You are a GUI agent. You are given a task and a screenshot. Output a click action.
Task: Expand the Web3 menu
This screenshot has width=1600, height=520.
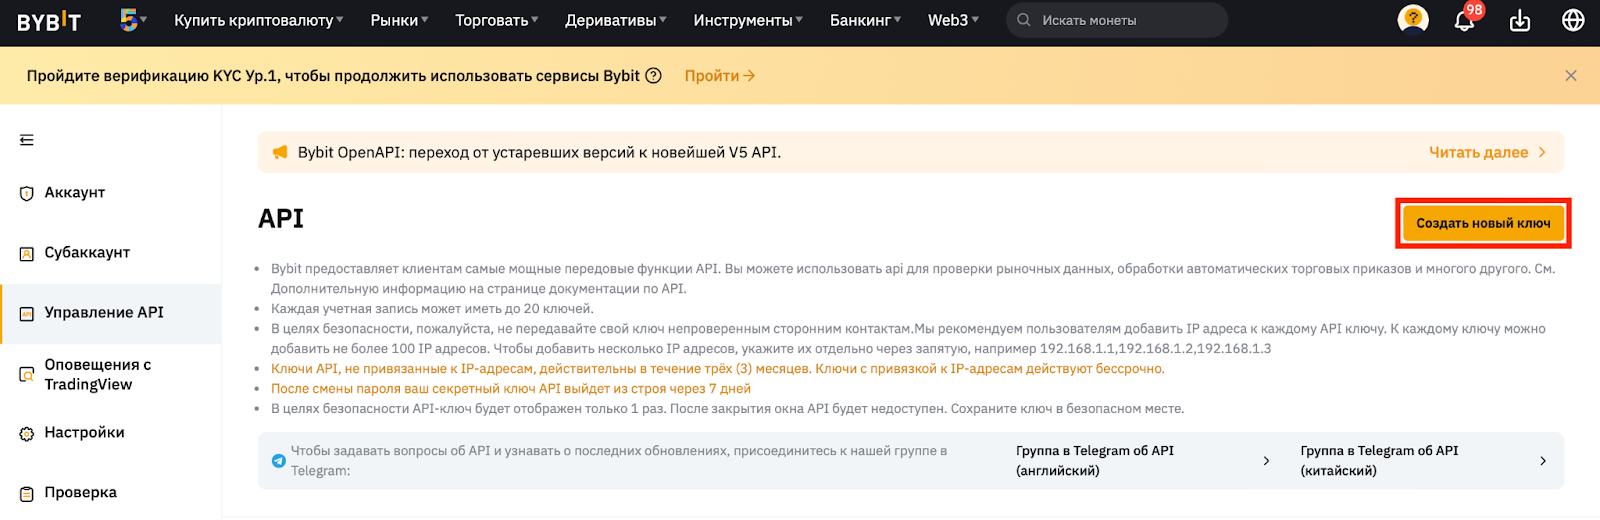(954, 20)
